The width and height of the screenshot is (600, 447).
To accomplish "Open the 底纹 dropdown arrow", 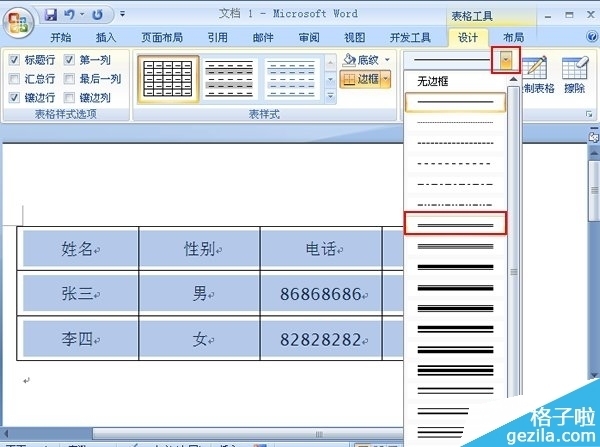I will point(387,60).
